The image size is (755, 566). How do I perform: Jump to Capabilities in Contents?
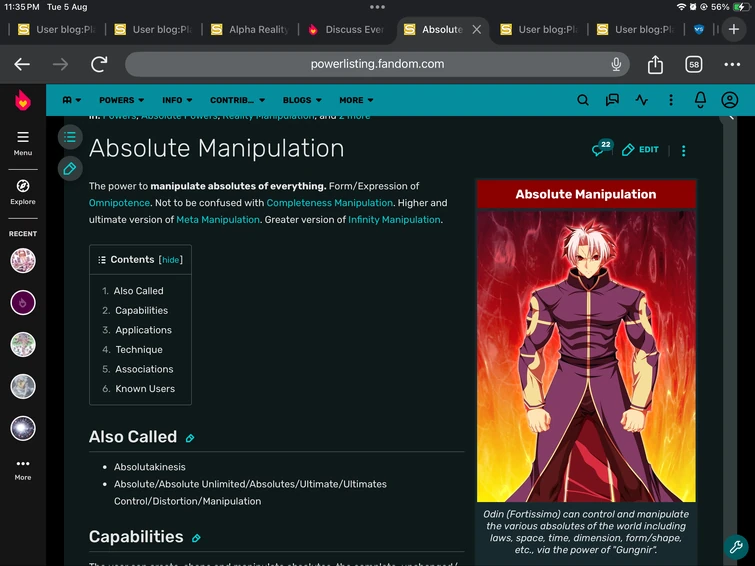[x=141, y=311]
